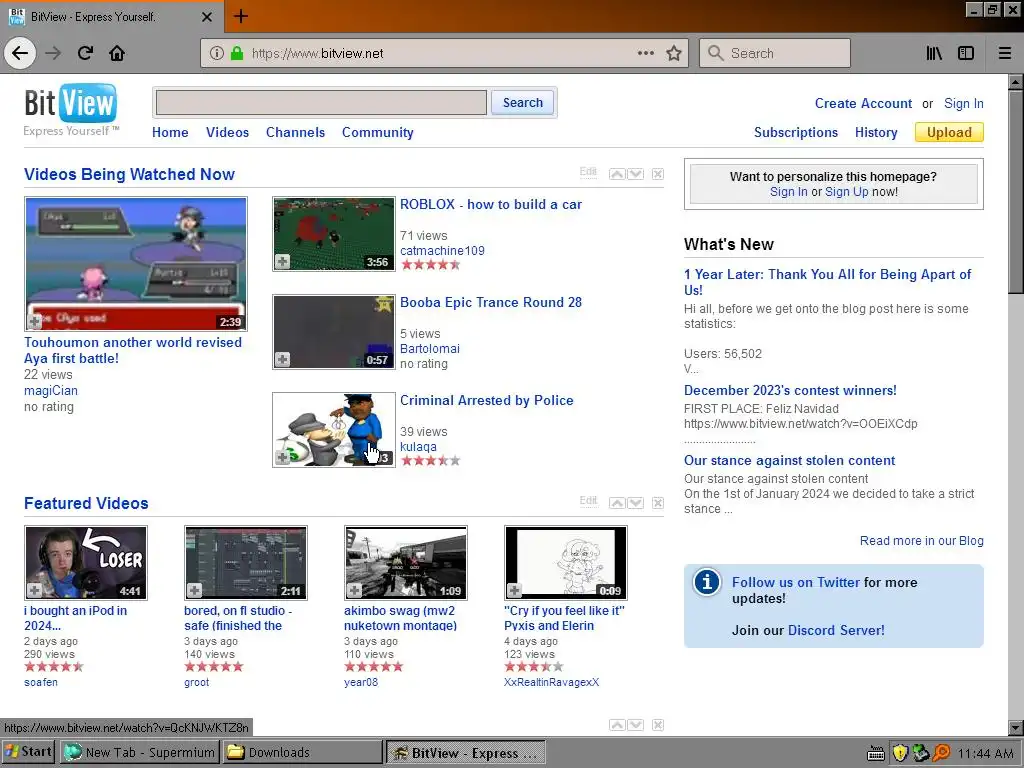
Task: Open Criminal Arrested by Police thumbnail
Action: pos(334,430)
